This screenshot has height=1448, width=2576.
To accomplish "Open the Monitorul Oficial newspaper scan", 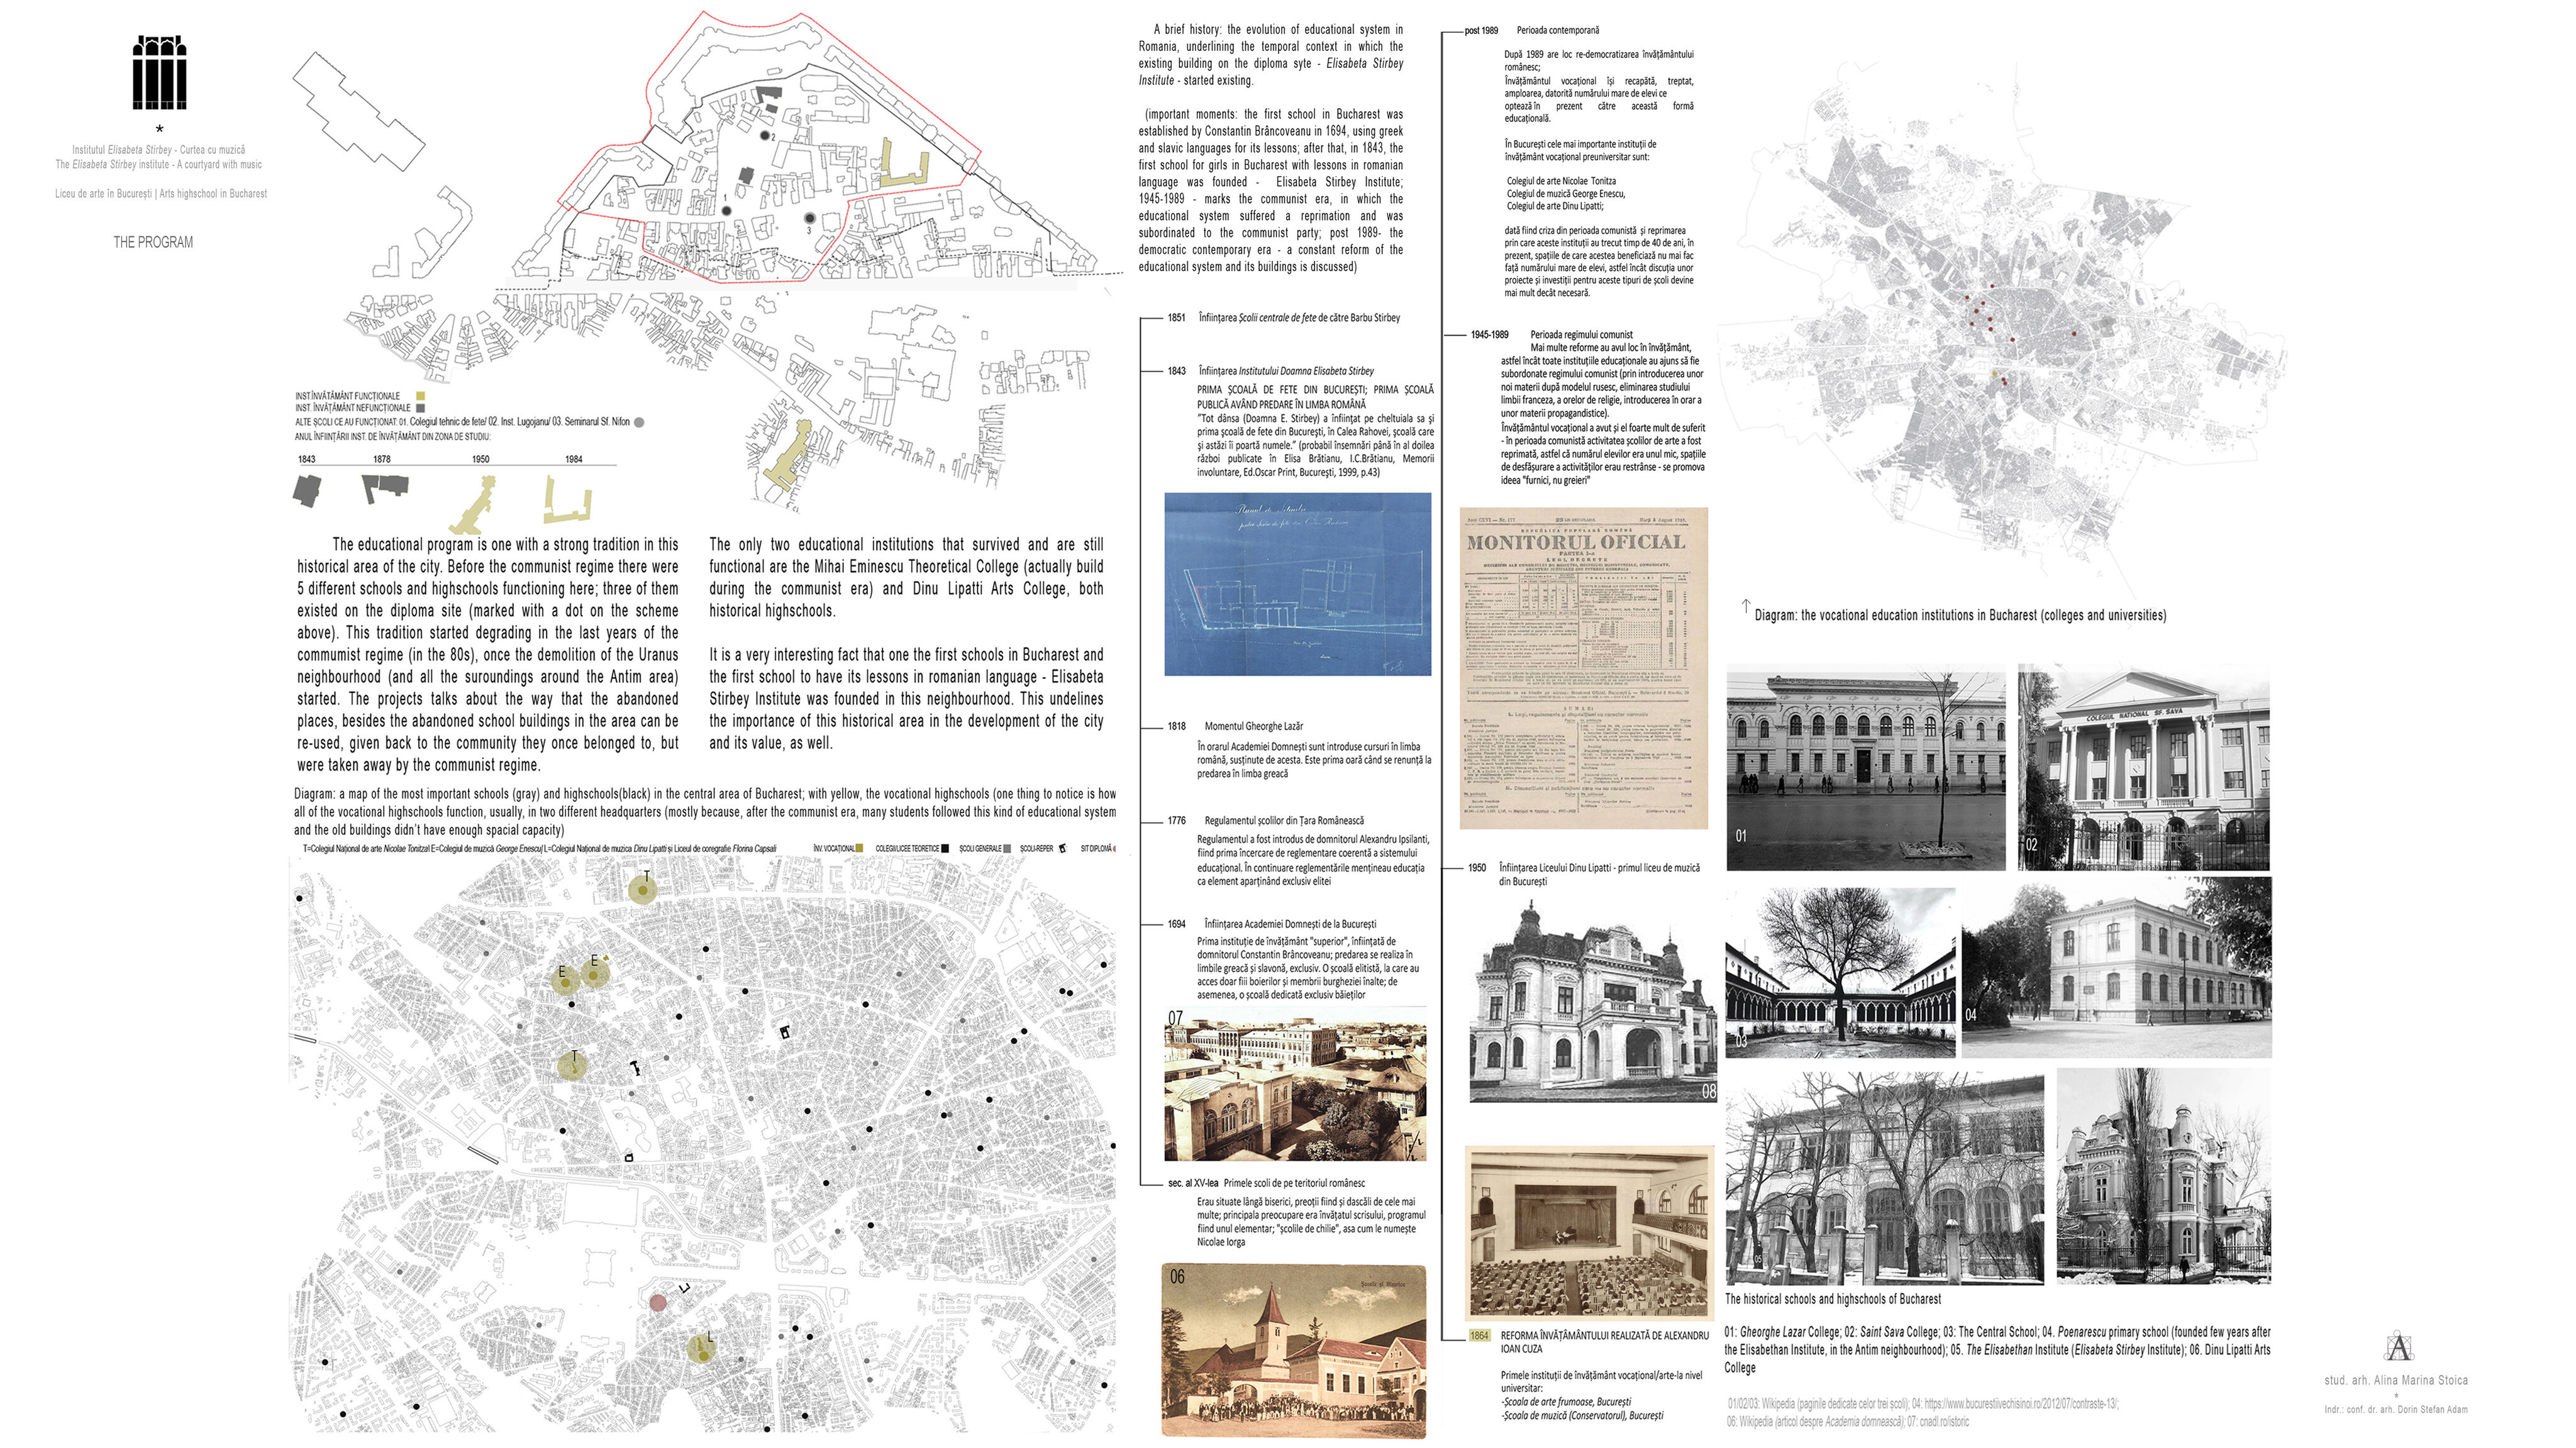I will click(x=1584, y=668).
